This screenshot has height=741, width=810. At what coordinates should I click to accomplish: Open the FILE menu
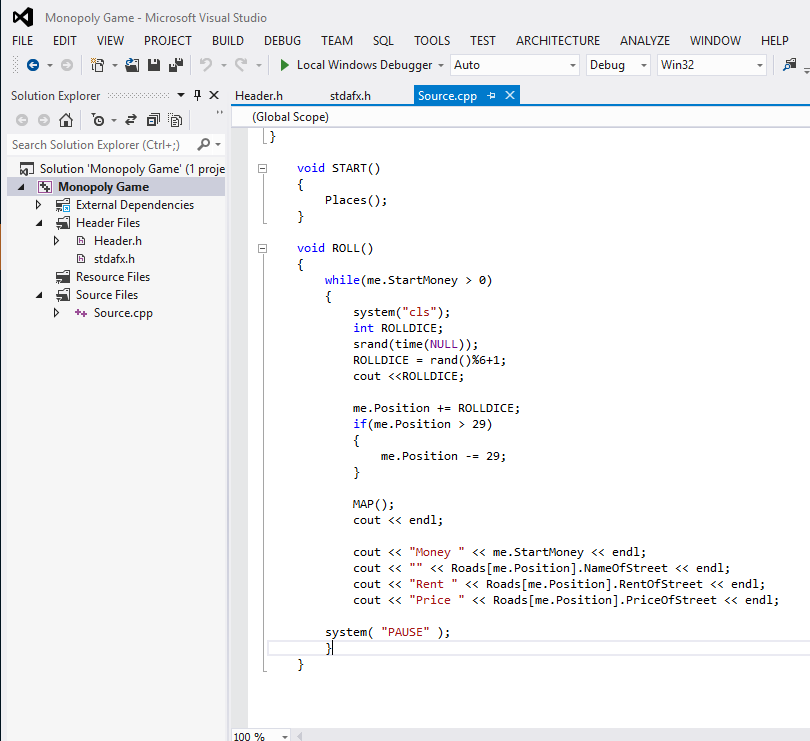point(23,41)
